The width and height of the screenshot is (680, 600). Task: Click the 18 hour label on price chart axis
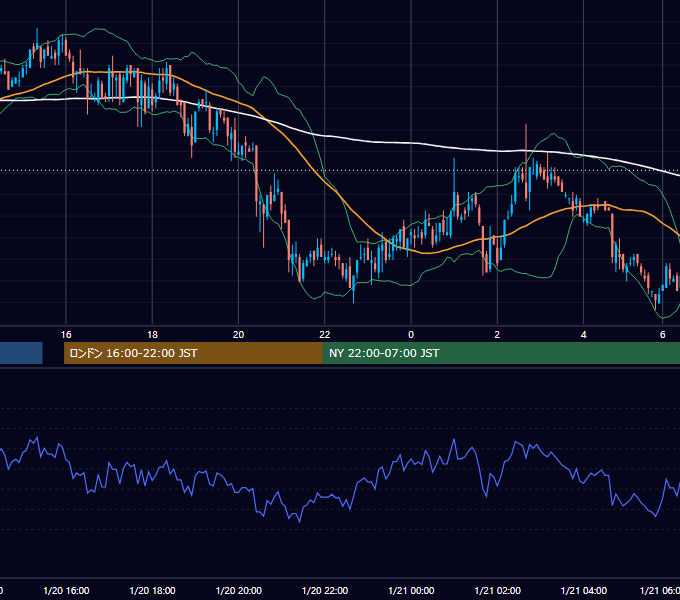[152, 335]
